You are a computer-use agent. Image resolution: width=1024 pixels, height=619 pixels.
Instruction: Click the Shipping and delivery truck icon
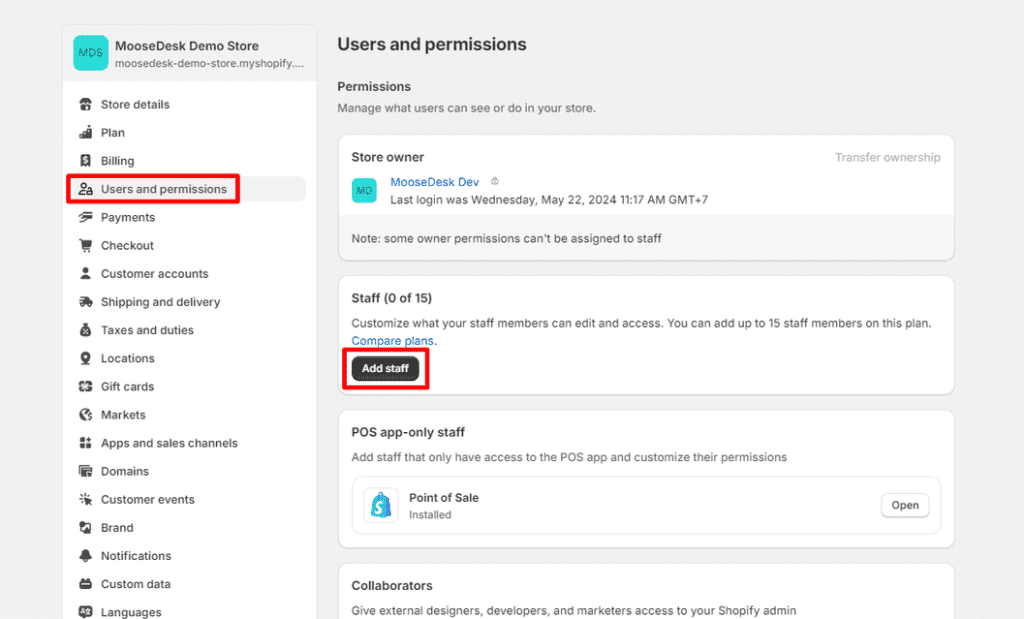click(86, 302)
